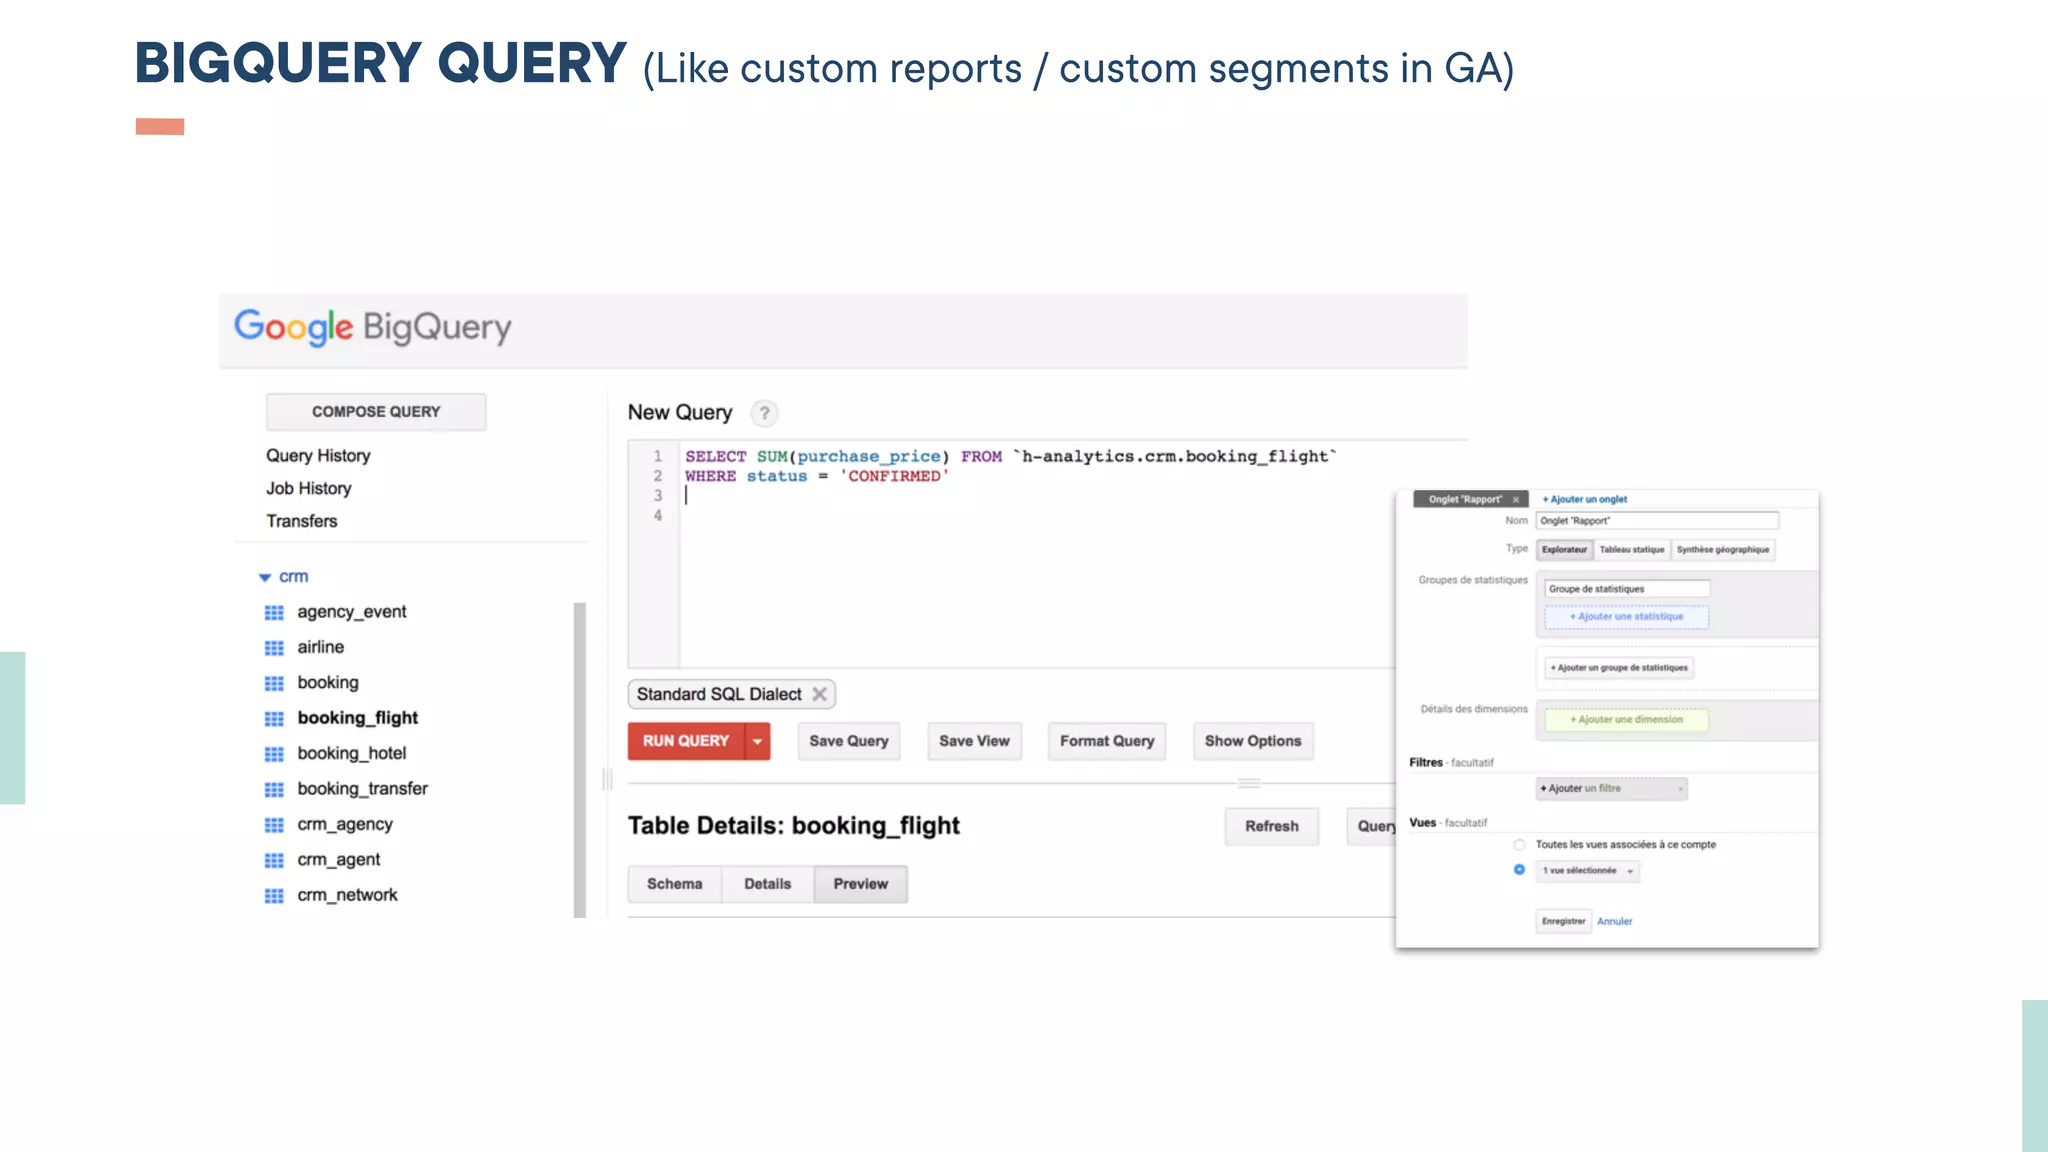Click the Enregistrer button
This screenshot has width=2048, height=1152.
point(1563,921)
